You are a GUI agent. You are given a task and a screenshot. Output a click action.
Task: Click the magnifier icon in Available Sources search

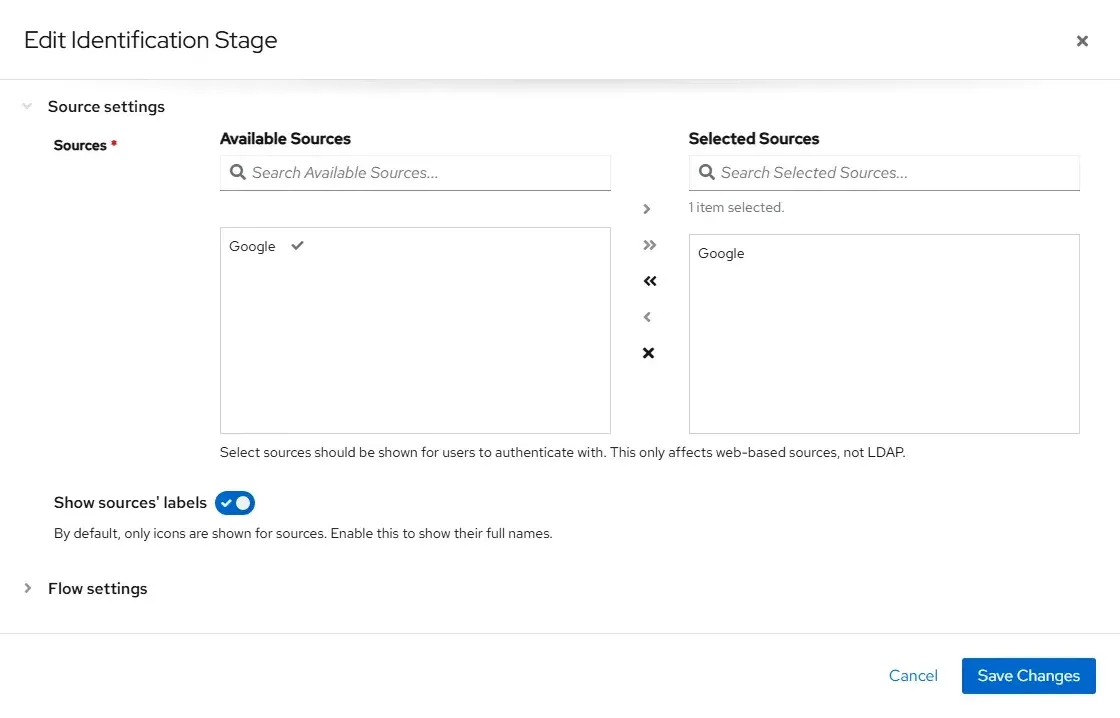238,172
